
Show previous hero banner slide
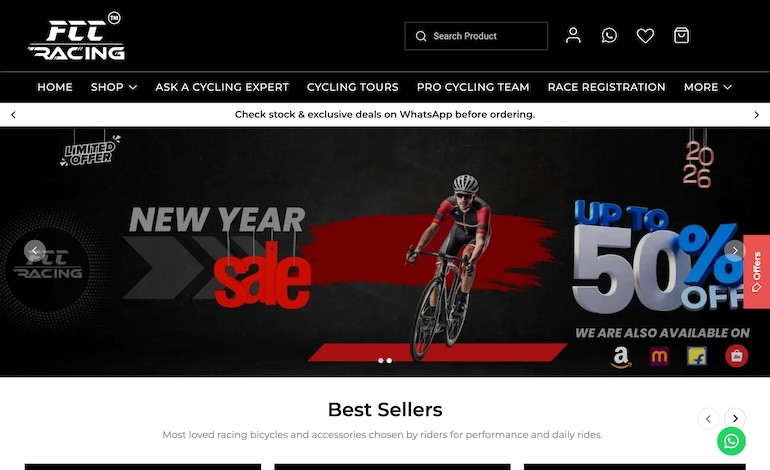point(34,250)
